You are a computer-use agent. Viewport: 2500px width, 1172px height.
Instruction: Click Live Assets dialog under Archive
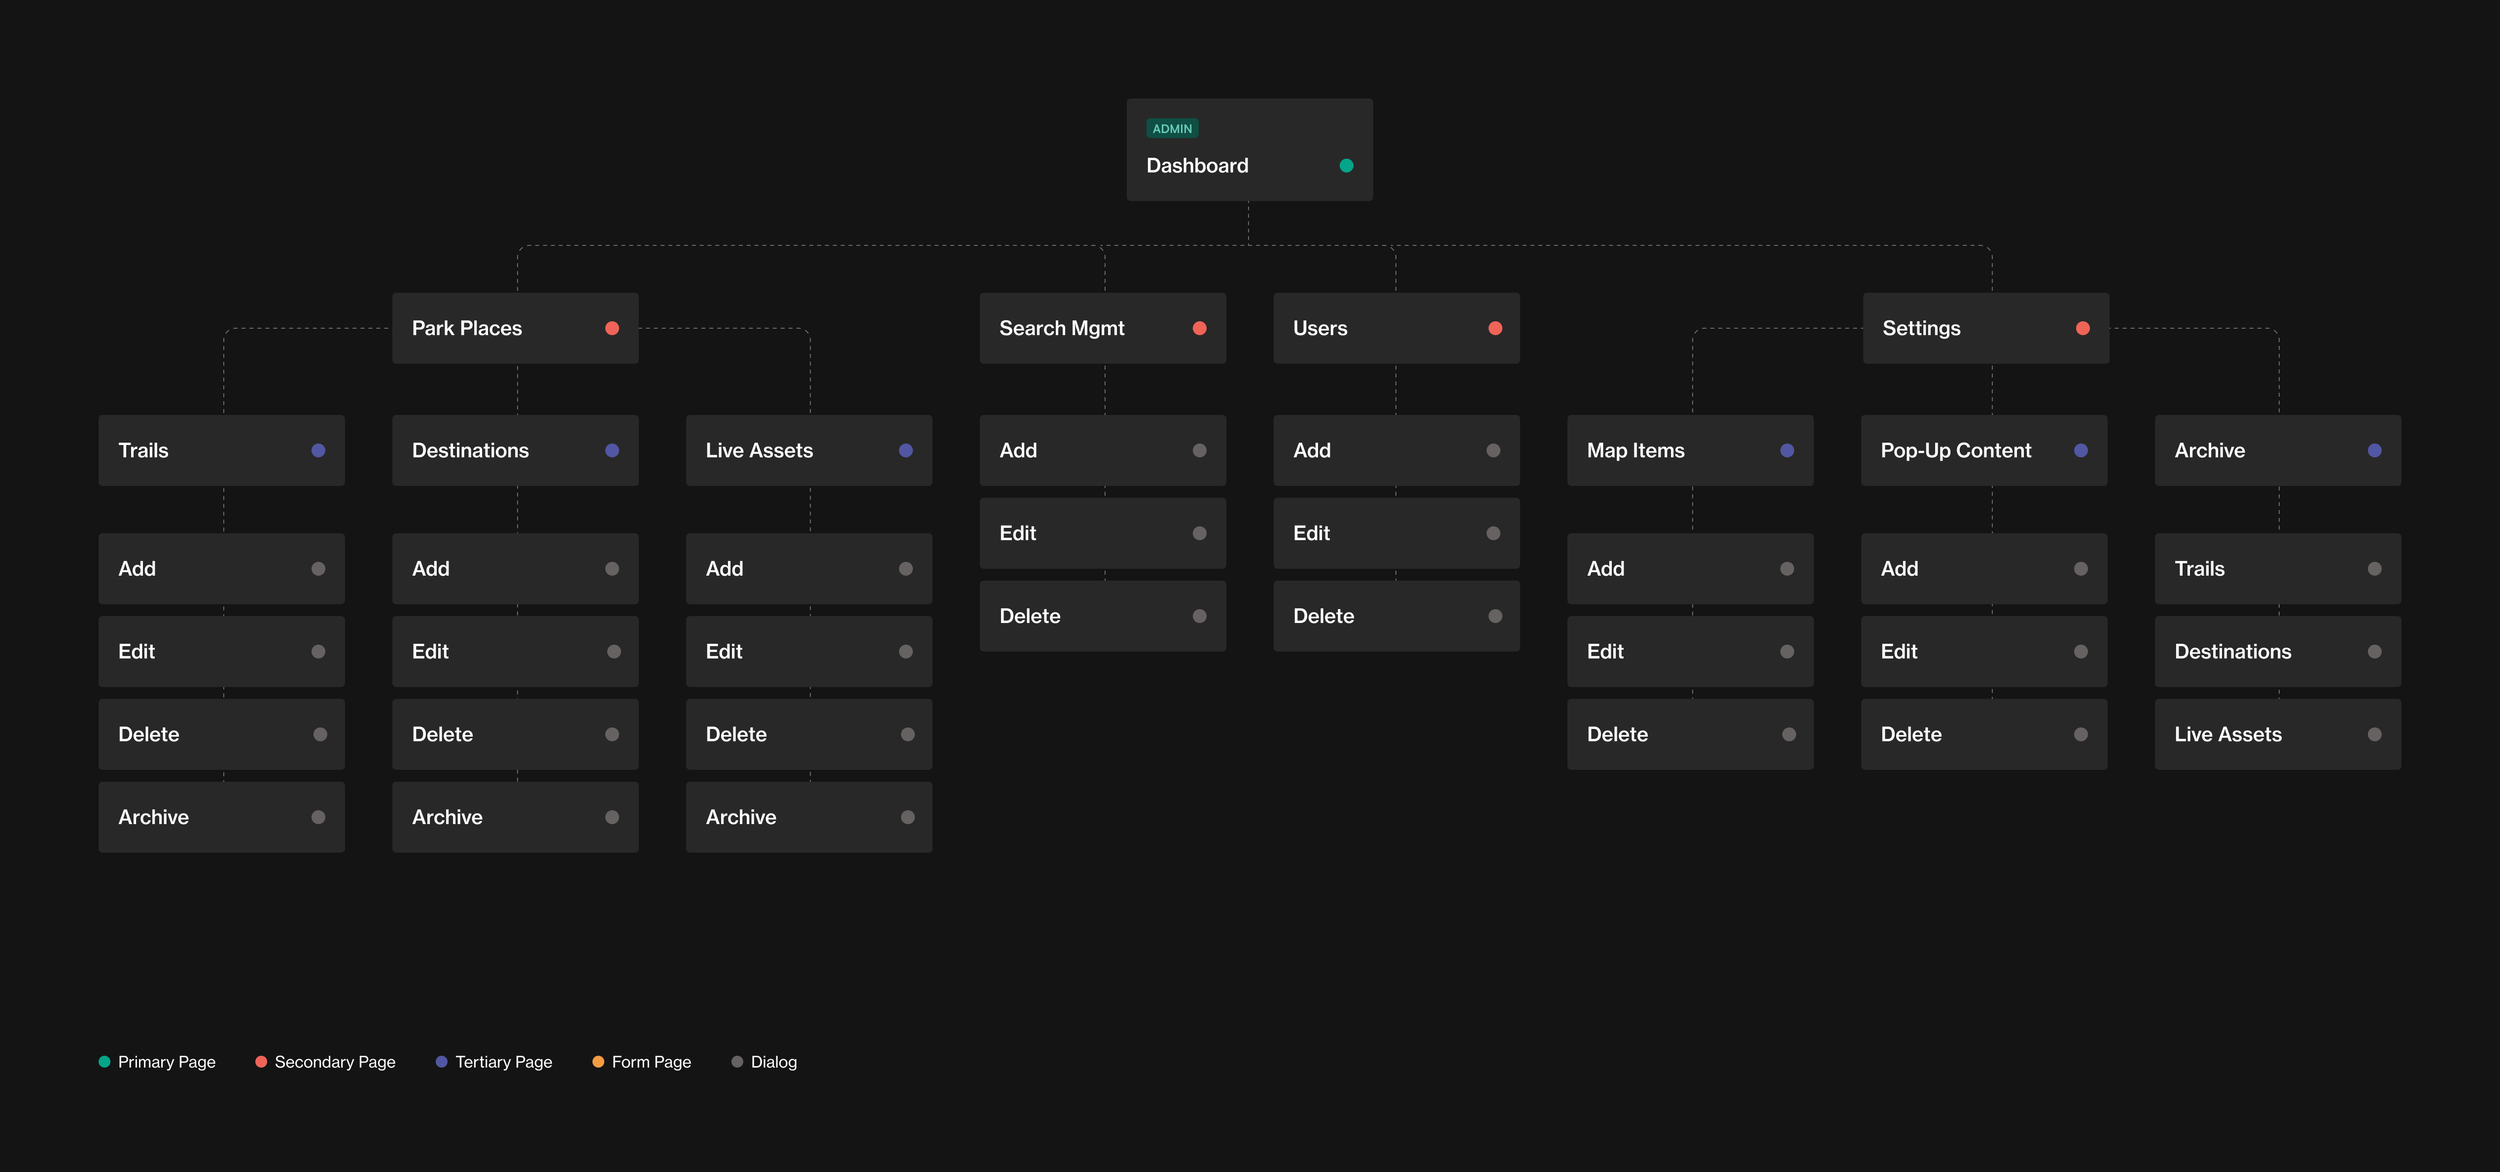pos(2277,734)
